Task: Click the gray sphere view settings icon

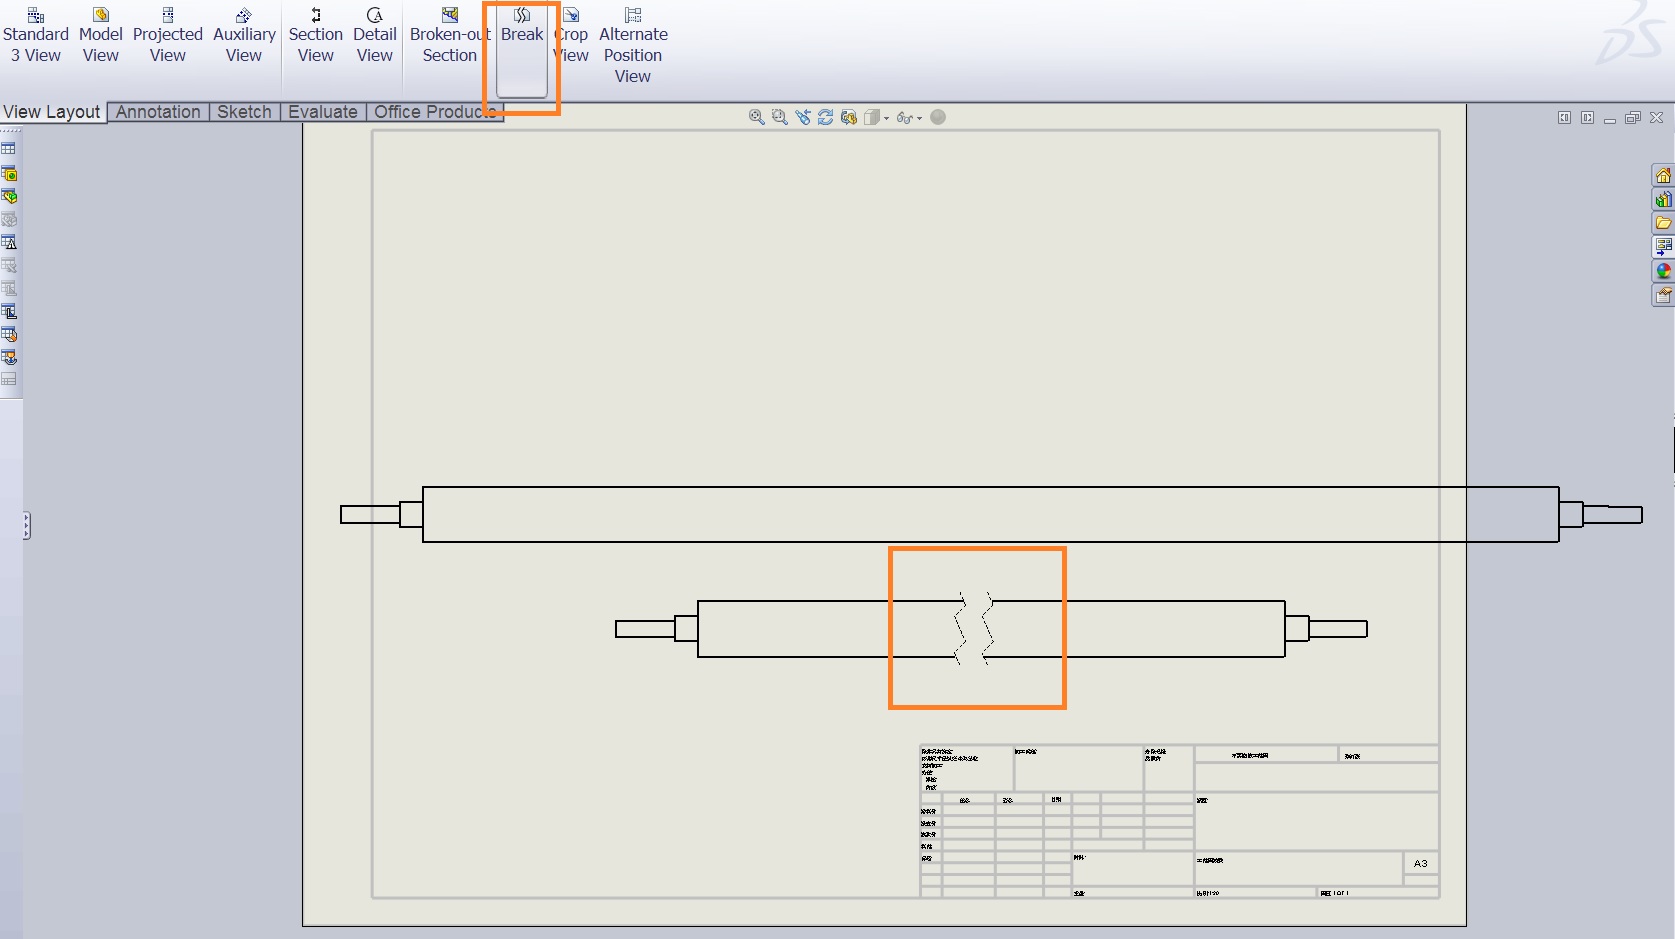Action: 938,117
